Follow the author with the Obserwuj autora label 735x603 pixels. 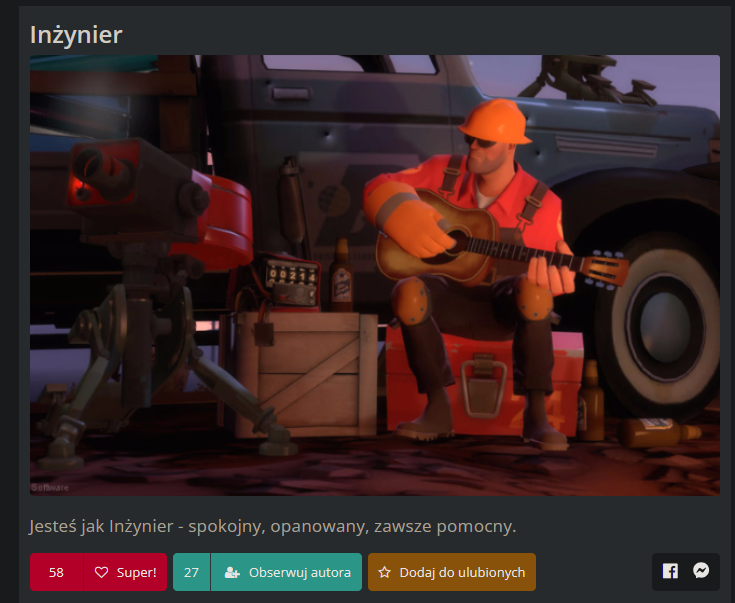[299, 573]
